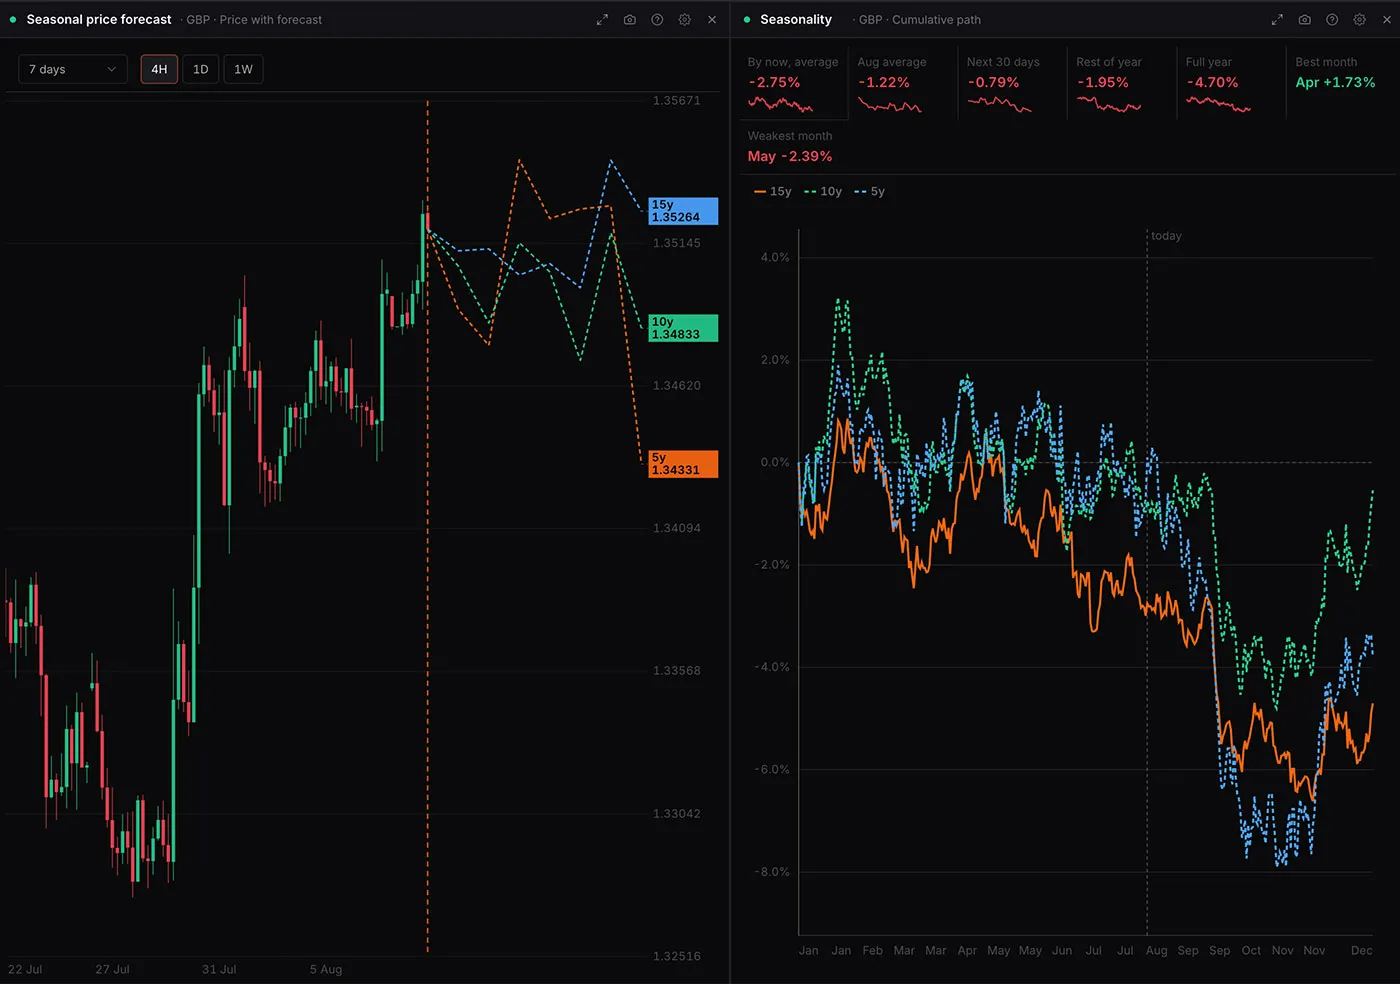Close the Seasonality panel
This screenshot has height=984, width=1400.
(x=1387, y=20)
